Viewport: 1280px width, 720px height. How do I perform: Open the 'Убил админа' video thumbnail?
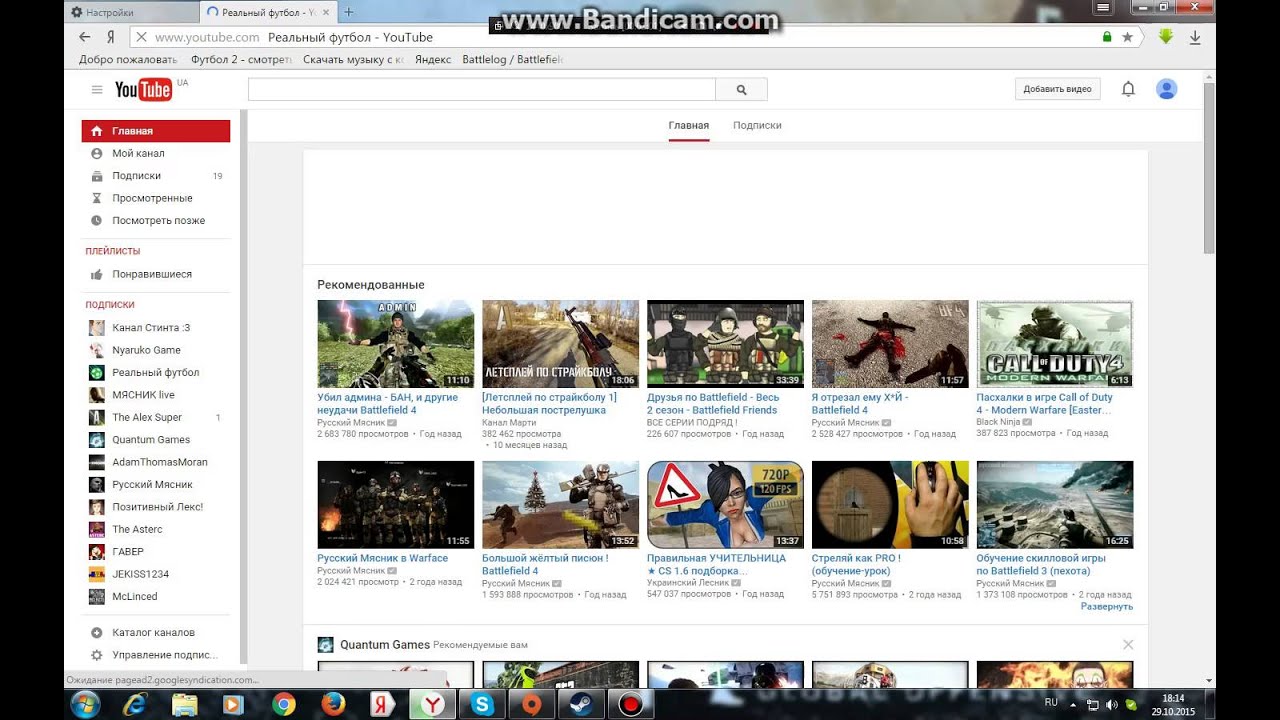coord(396,344)
